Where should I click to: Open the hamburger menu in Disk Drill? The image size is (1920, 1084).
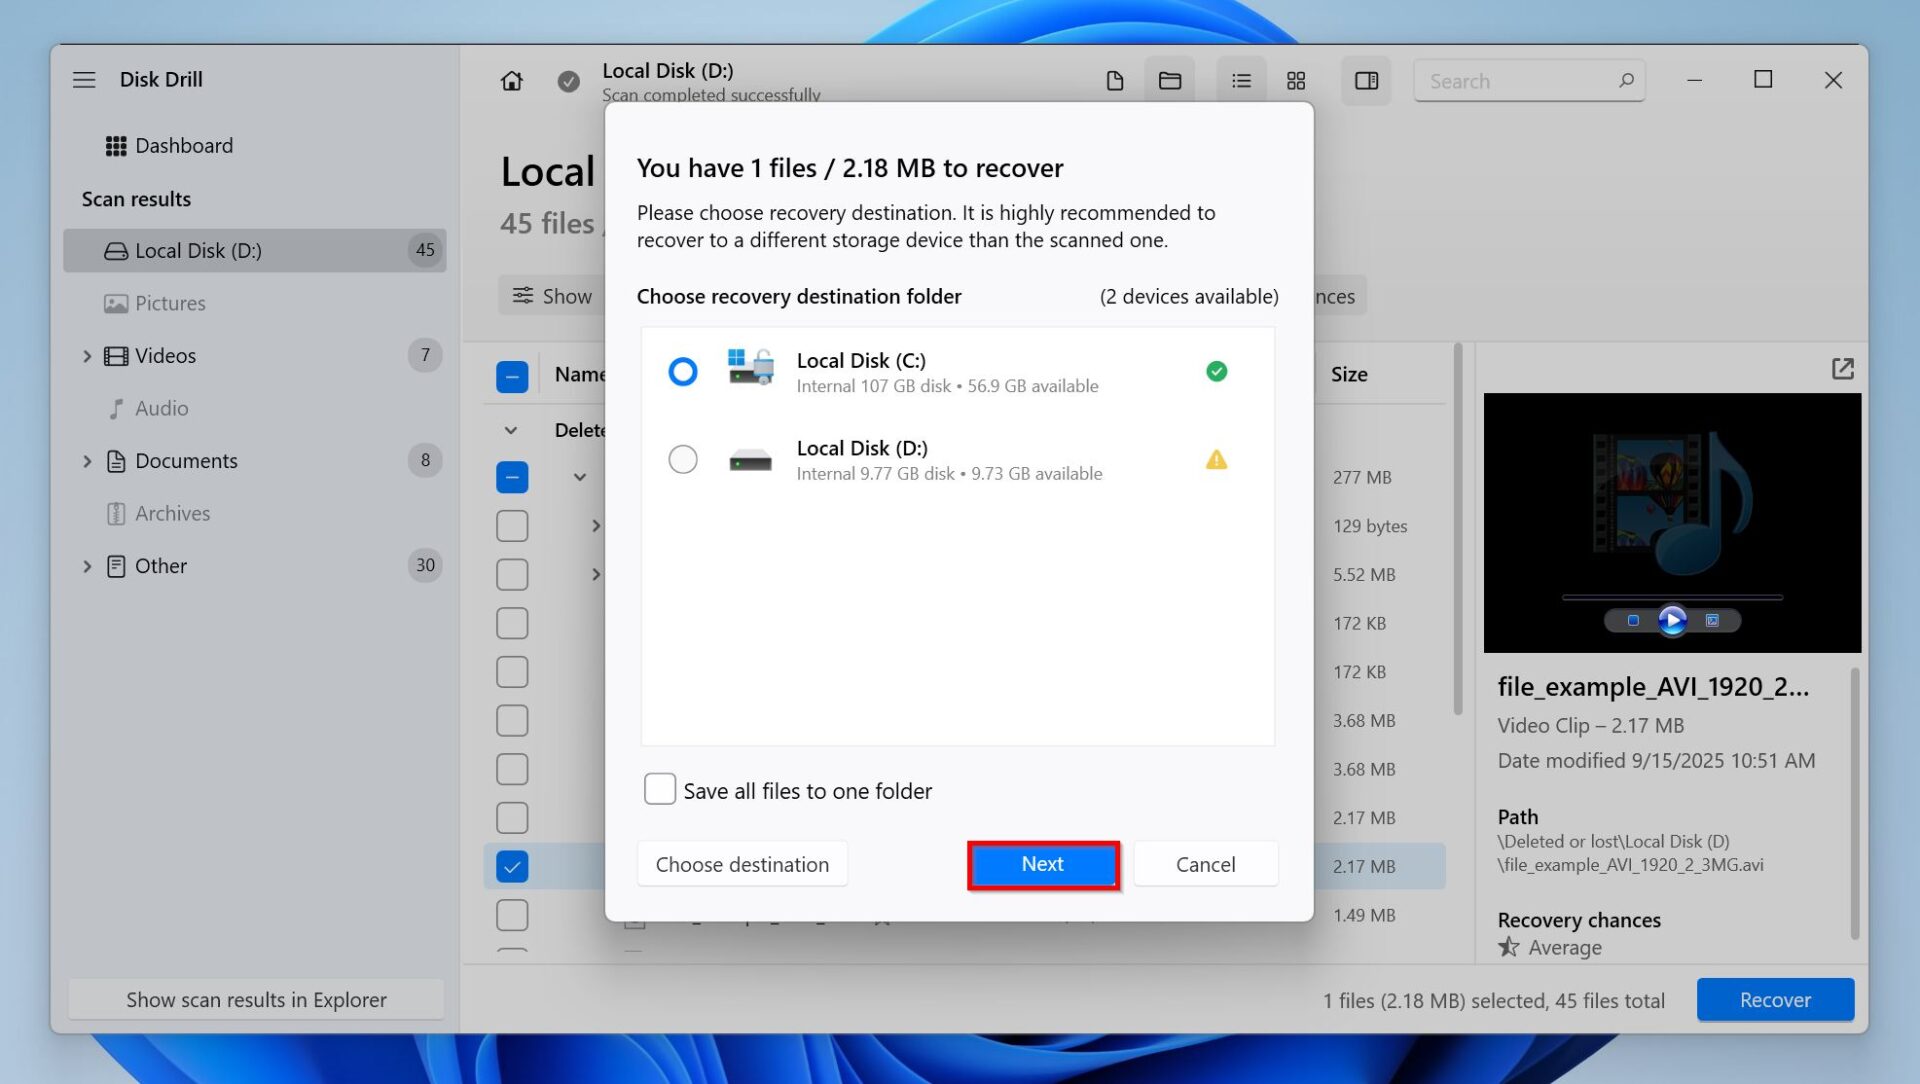coord(84,79)
